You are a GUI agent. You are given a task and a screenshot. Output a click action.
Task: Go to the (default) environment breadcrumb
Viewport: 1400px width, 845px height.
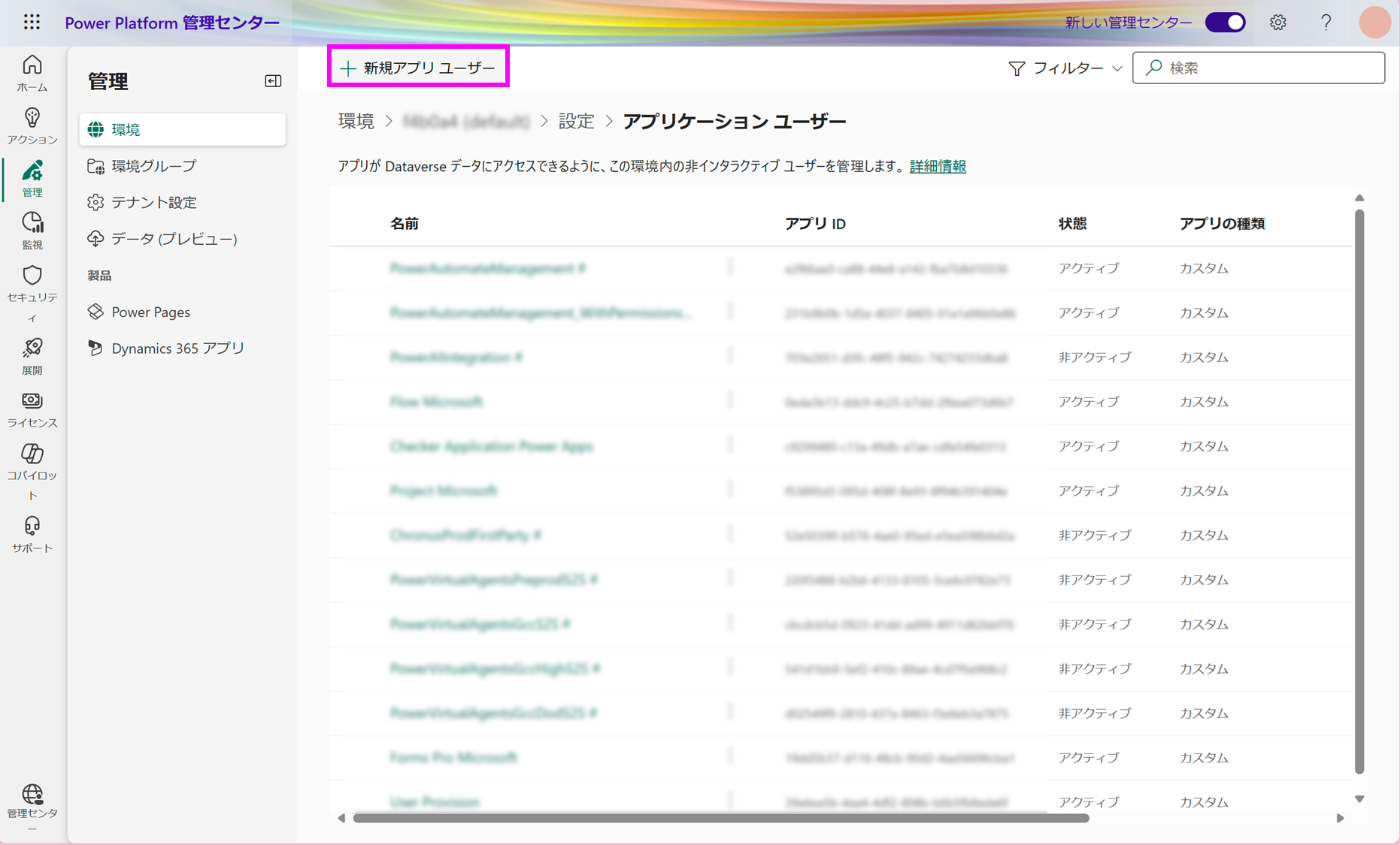click(x=465, y=122)
